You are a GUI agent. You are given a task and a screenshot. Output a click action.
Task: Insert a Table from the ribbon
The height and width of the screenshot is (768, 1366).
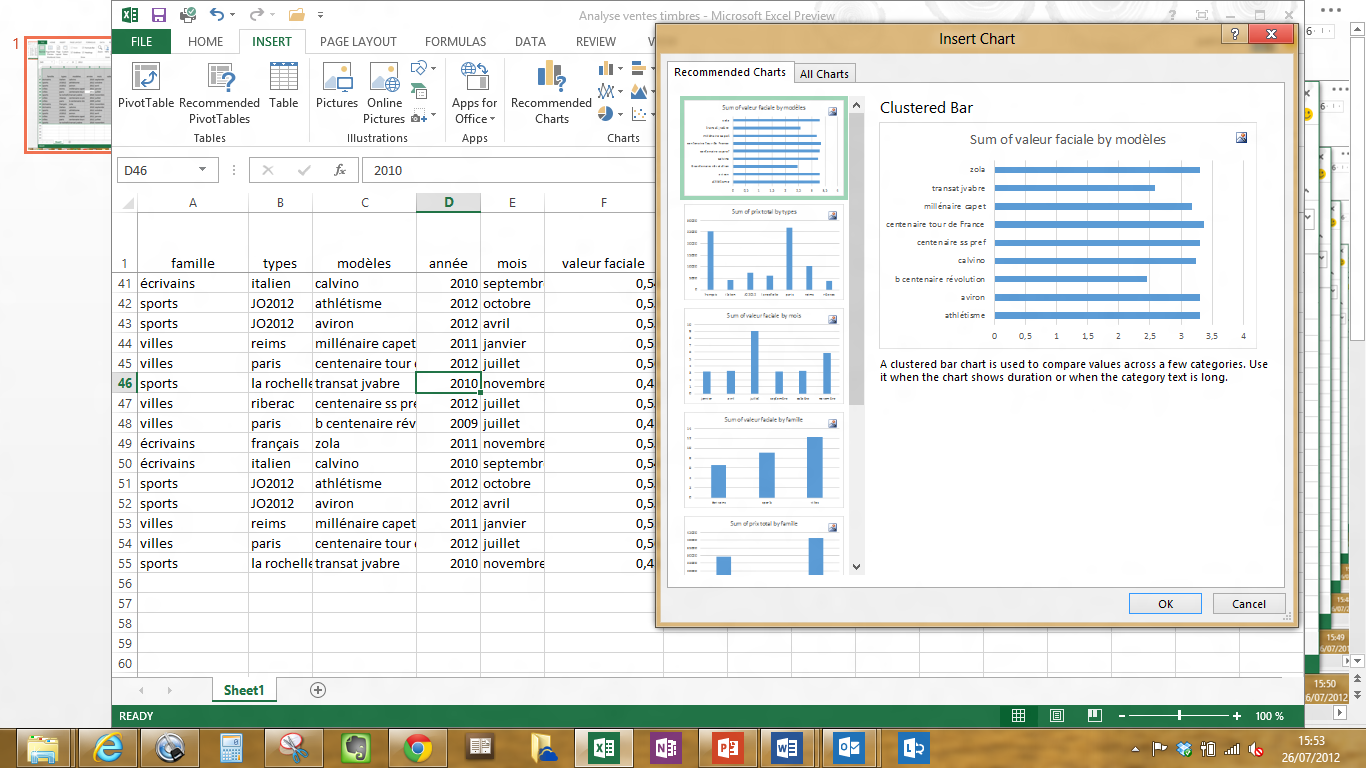283,78
